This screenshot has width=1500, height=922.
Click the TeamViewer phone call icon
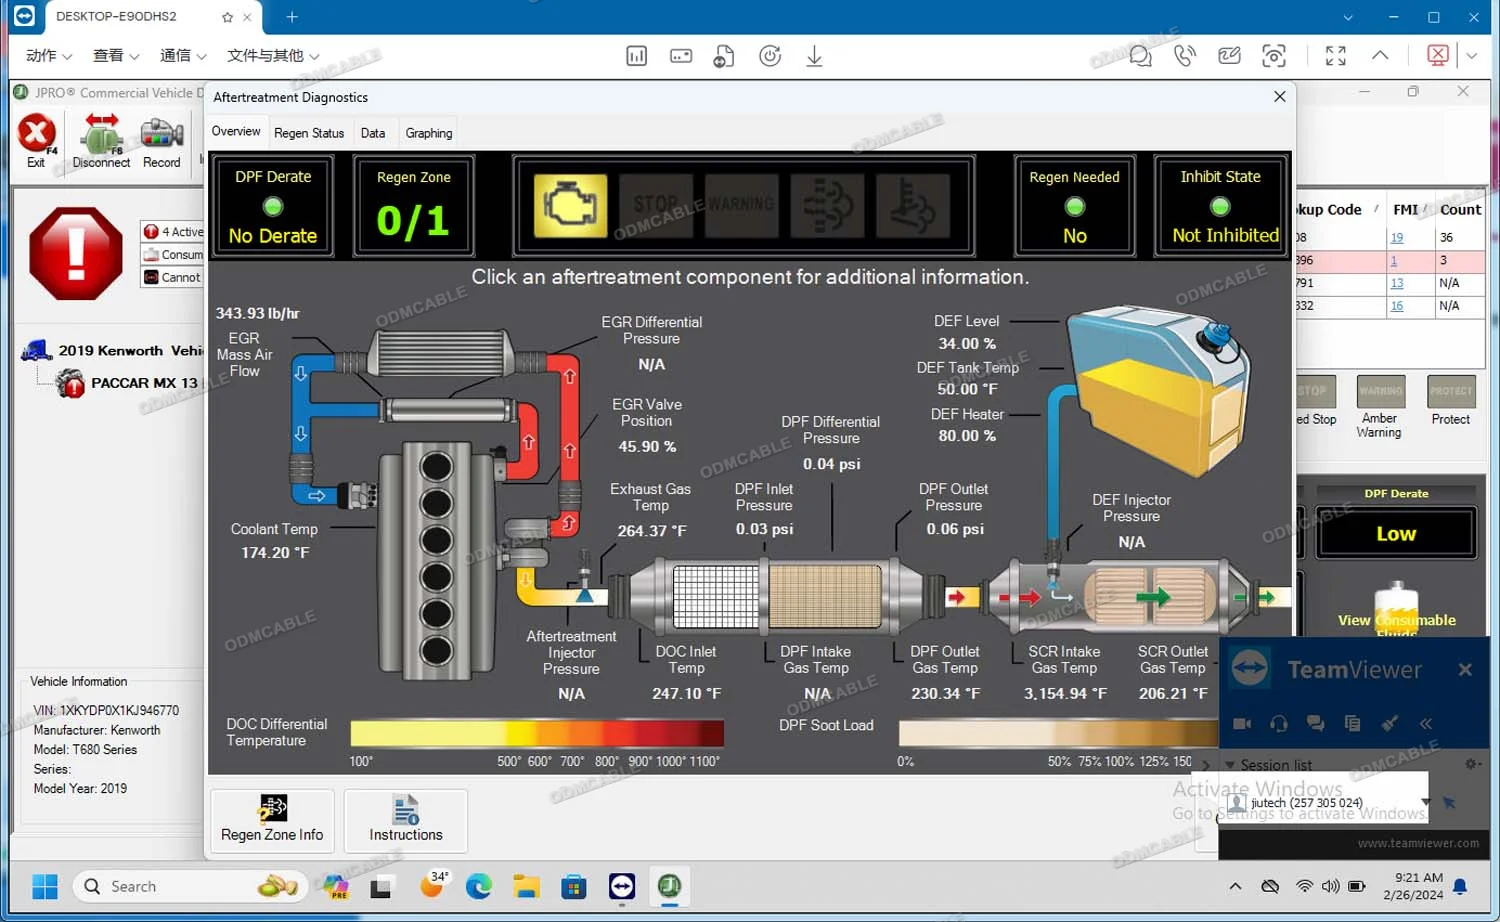pyautogui.click(x=1185, y=56)
